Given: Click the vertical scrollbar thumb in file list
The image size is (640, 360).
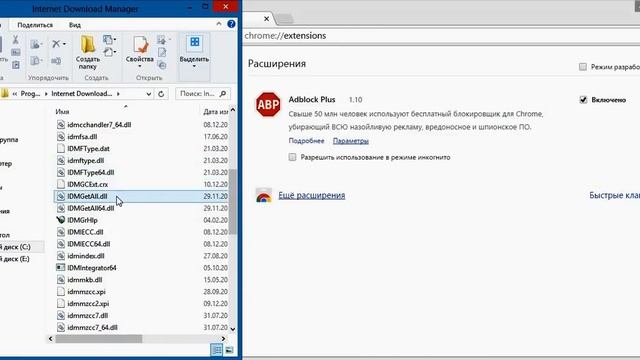Looking at the screenshot, I should pos(233,202).
